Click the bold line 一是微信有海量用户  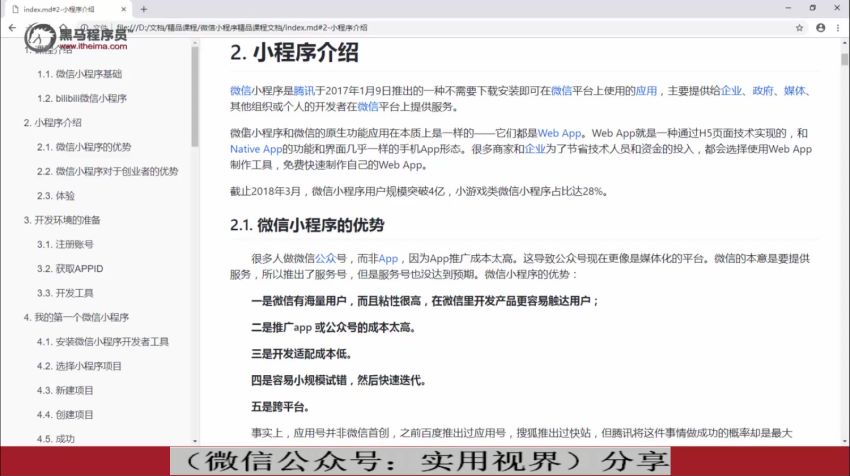tap(425, 301)
